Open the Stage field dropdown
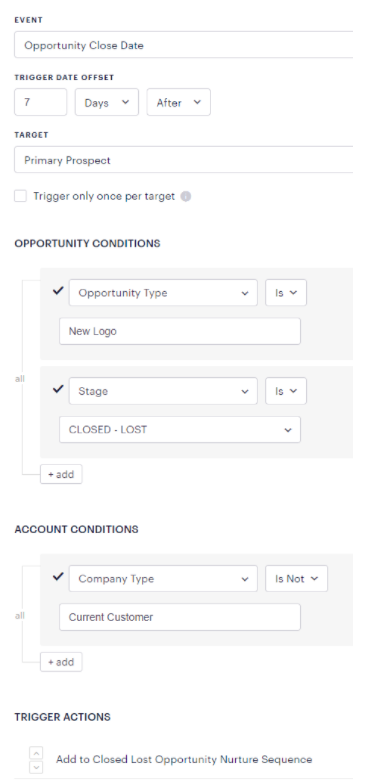 (163, 391)
